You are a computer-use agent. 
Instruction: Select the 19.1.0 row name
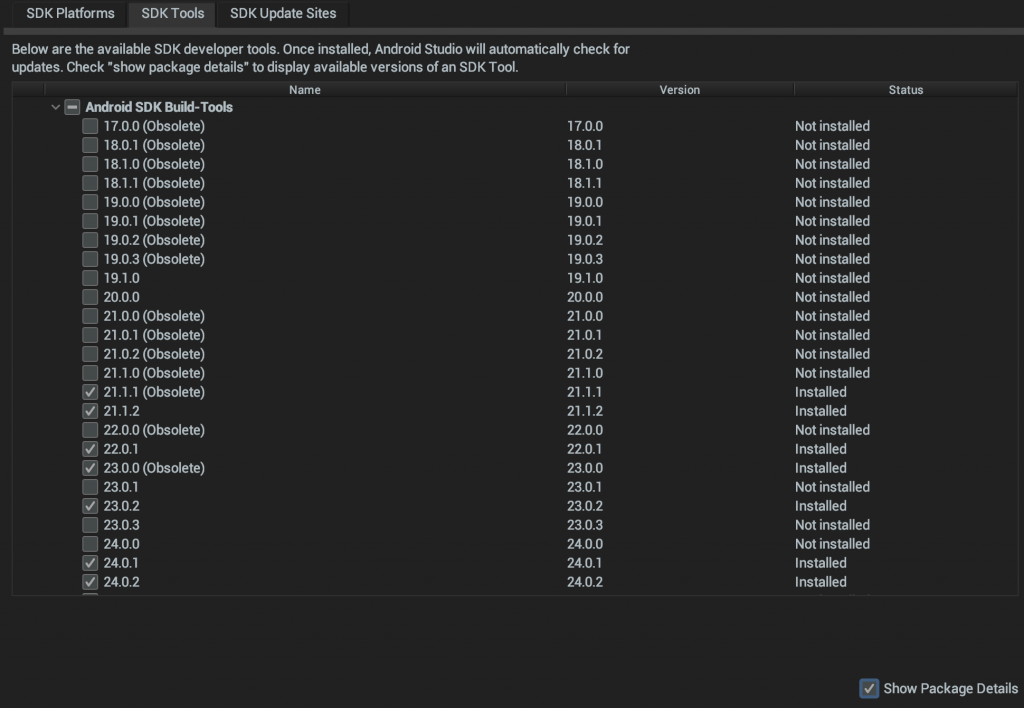click(x=121, y=278)
